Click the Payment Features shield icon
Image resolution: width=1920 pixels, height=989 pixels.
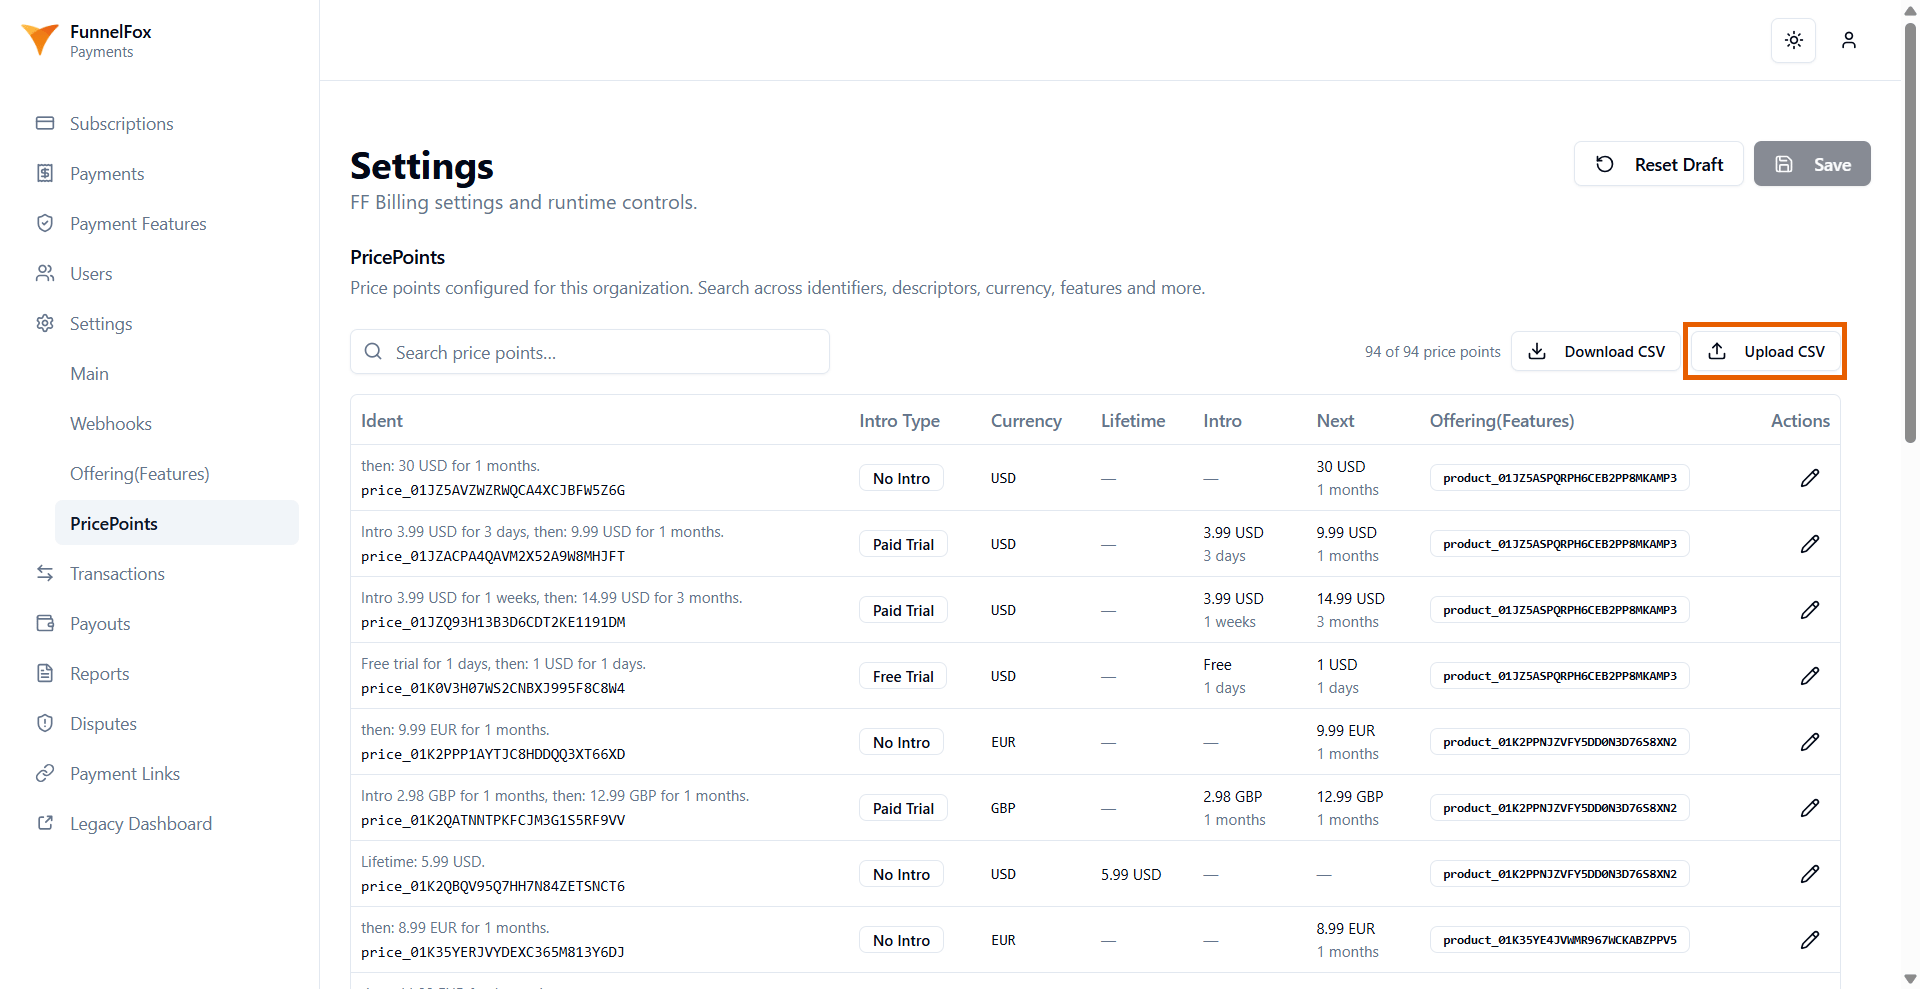45,223
